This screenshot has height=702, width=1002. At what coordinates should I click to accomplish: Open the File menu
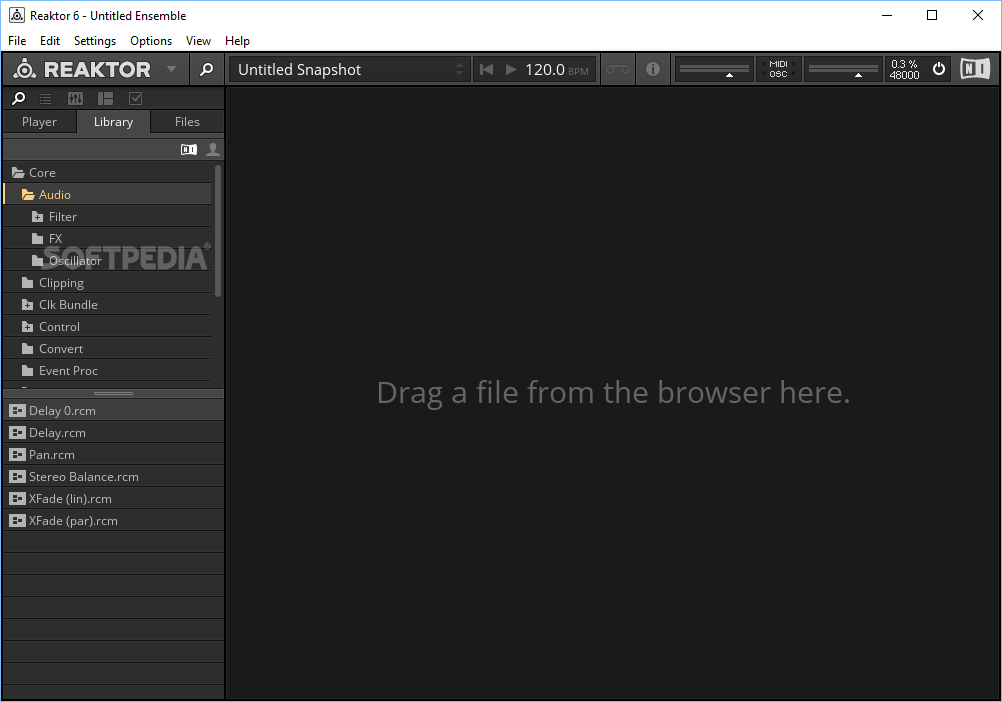click(x=17, y=41)
